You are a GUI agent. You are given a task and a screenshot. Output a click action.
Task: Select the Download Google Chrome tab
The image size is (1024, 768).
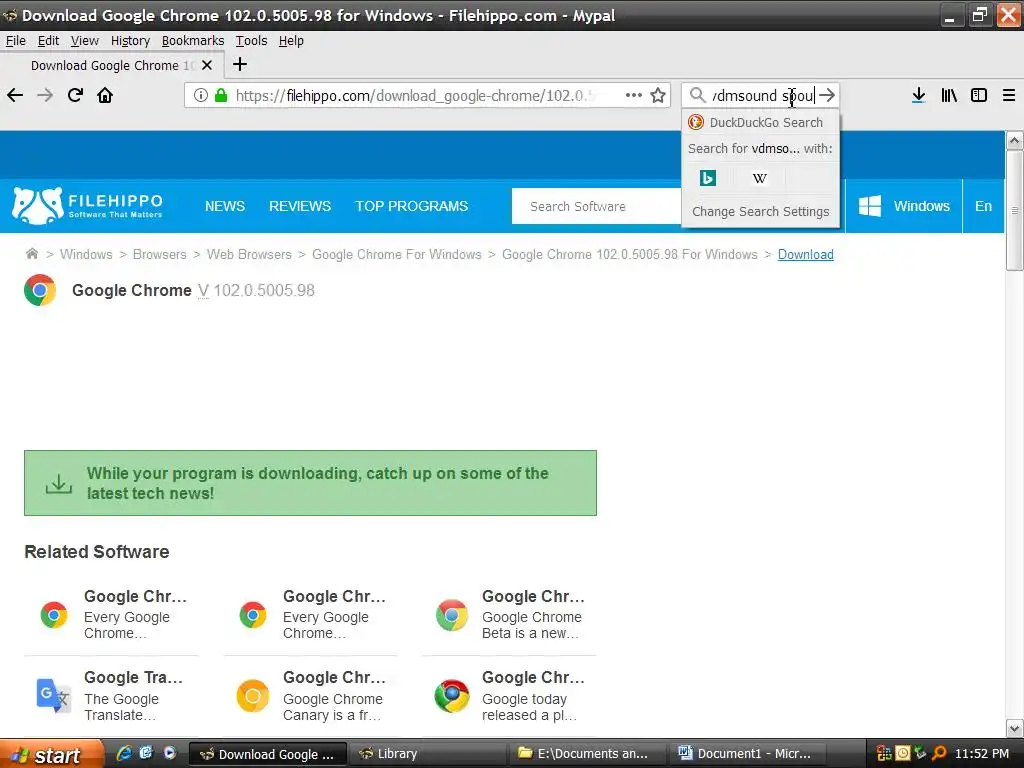112,65
